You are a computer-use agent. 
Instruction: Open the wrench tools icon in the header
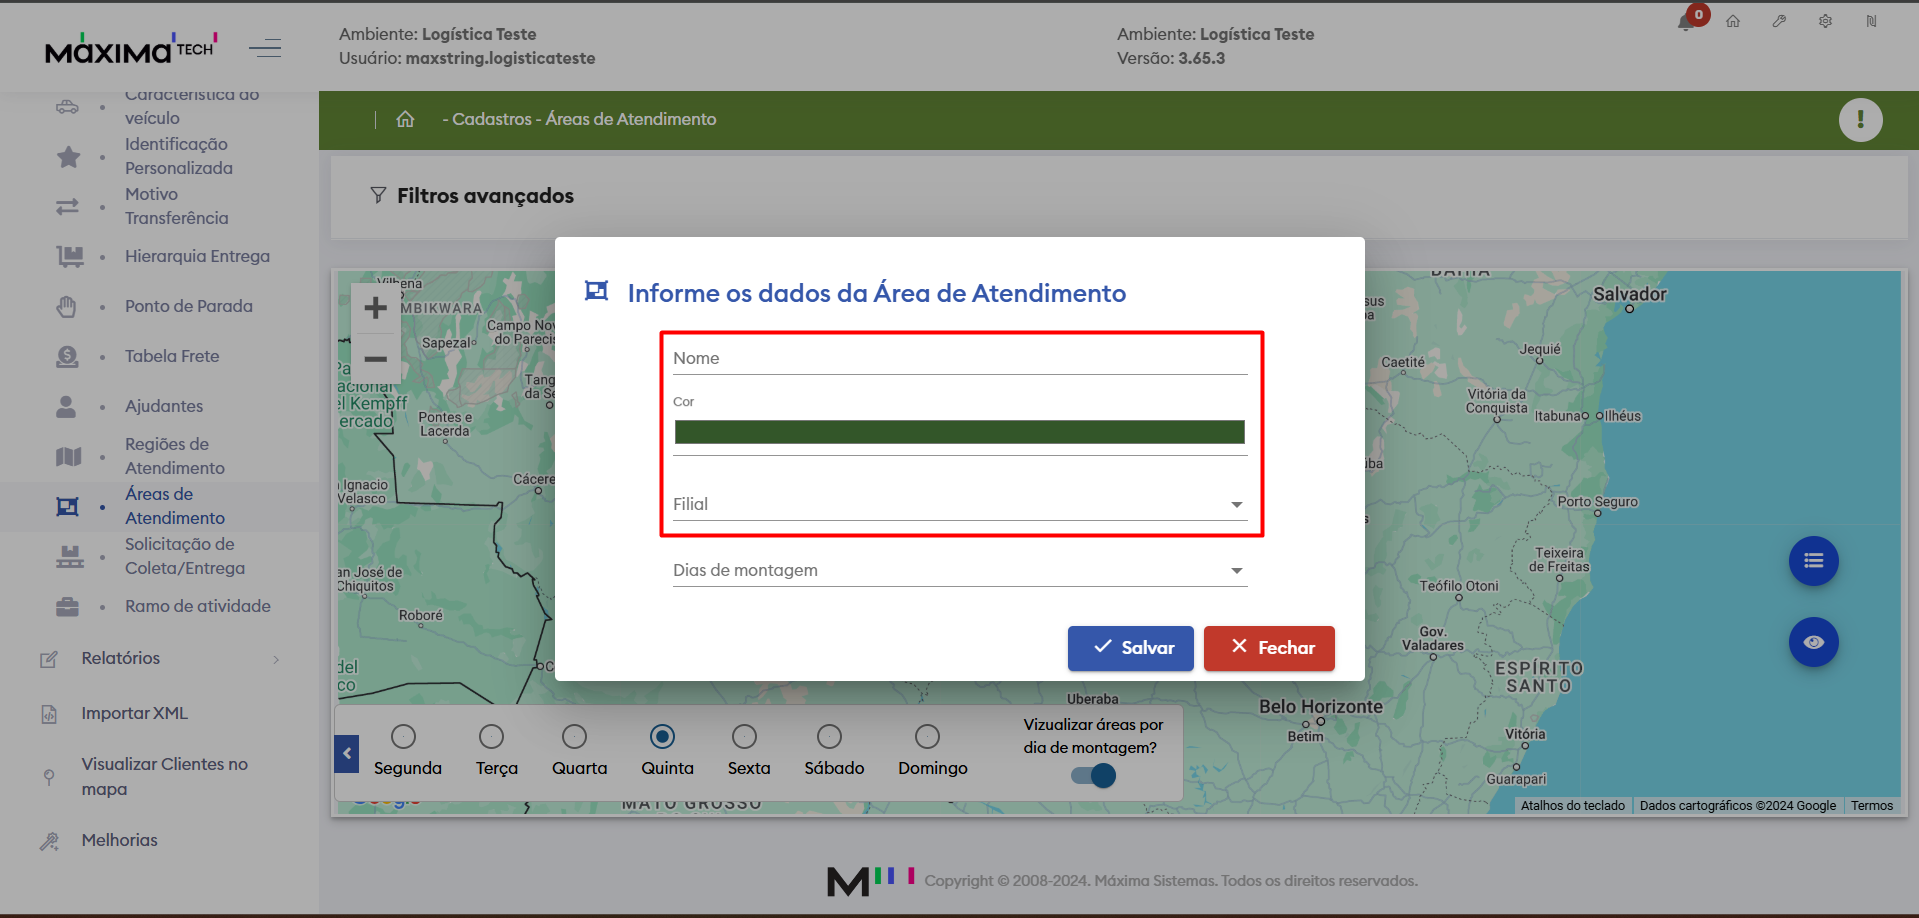(1779, 21)
